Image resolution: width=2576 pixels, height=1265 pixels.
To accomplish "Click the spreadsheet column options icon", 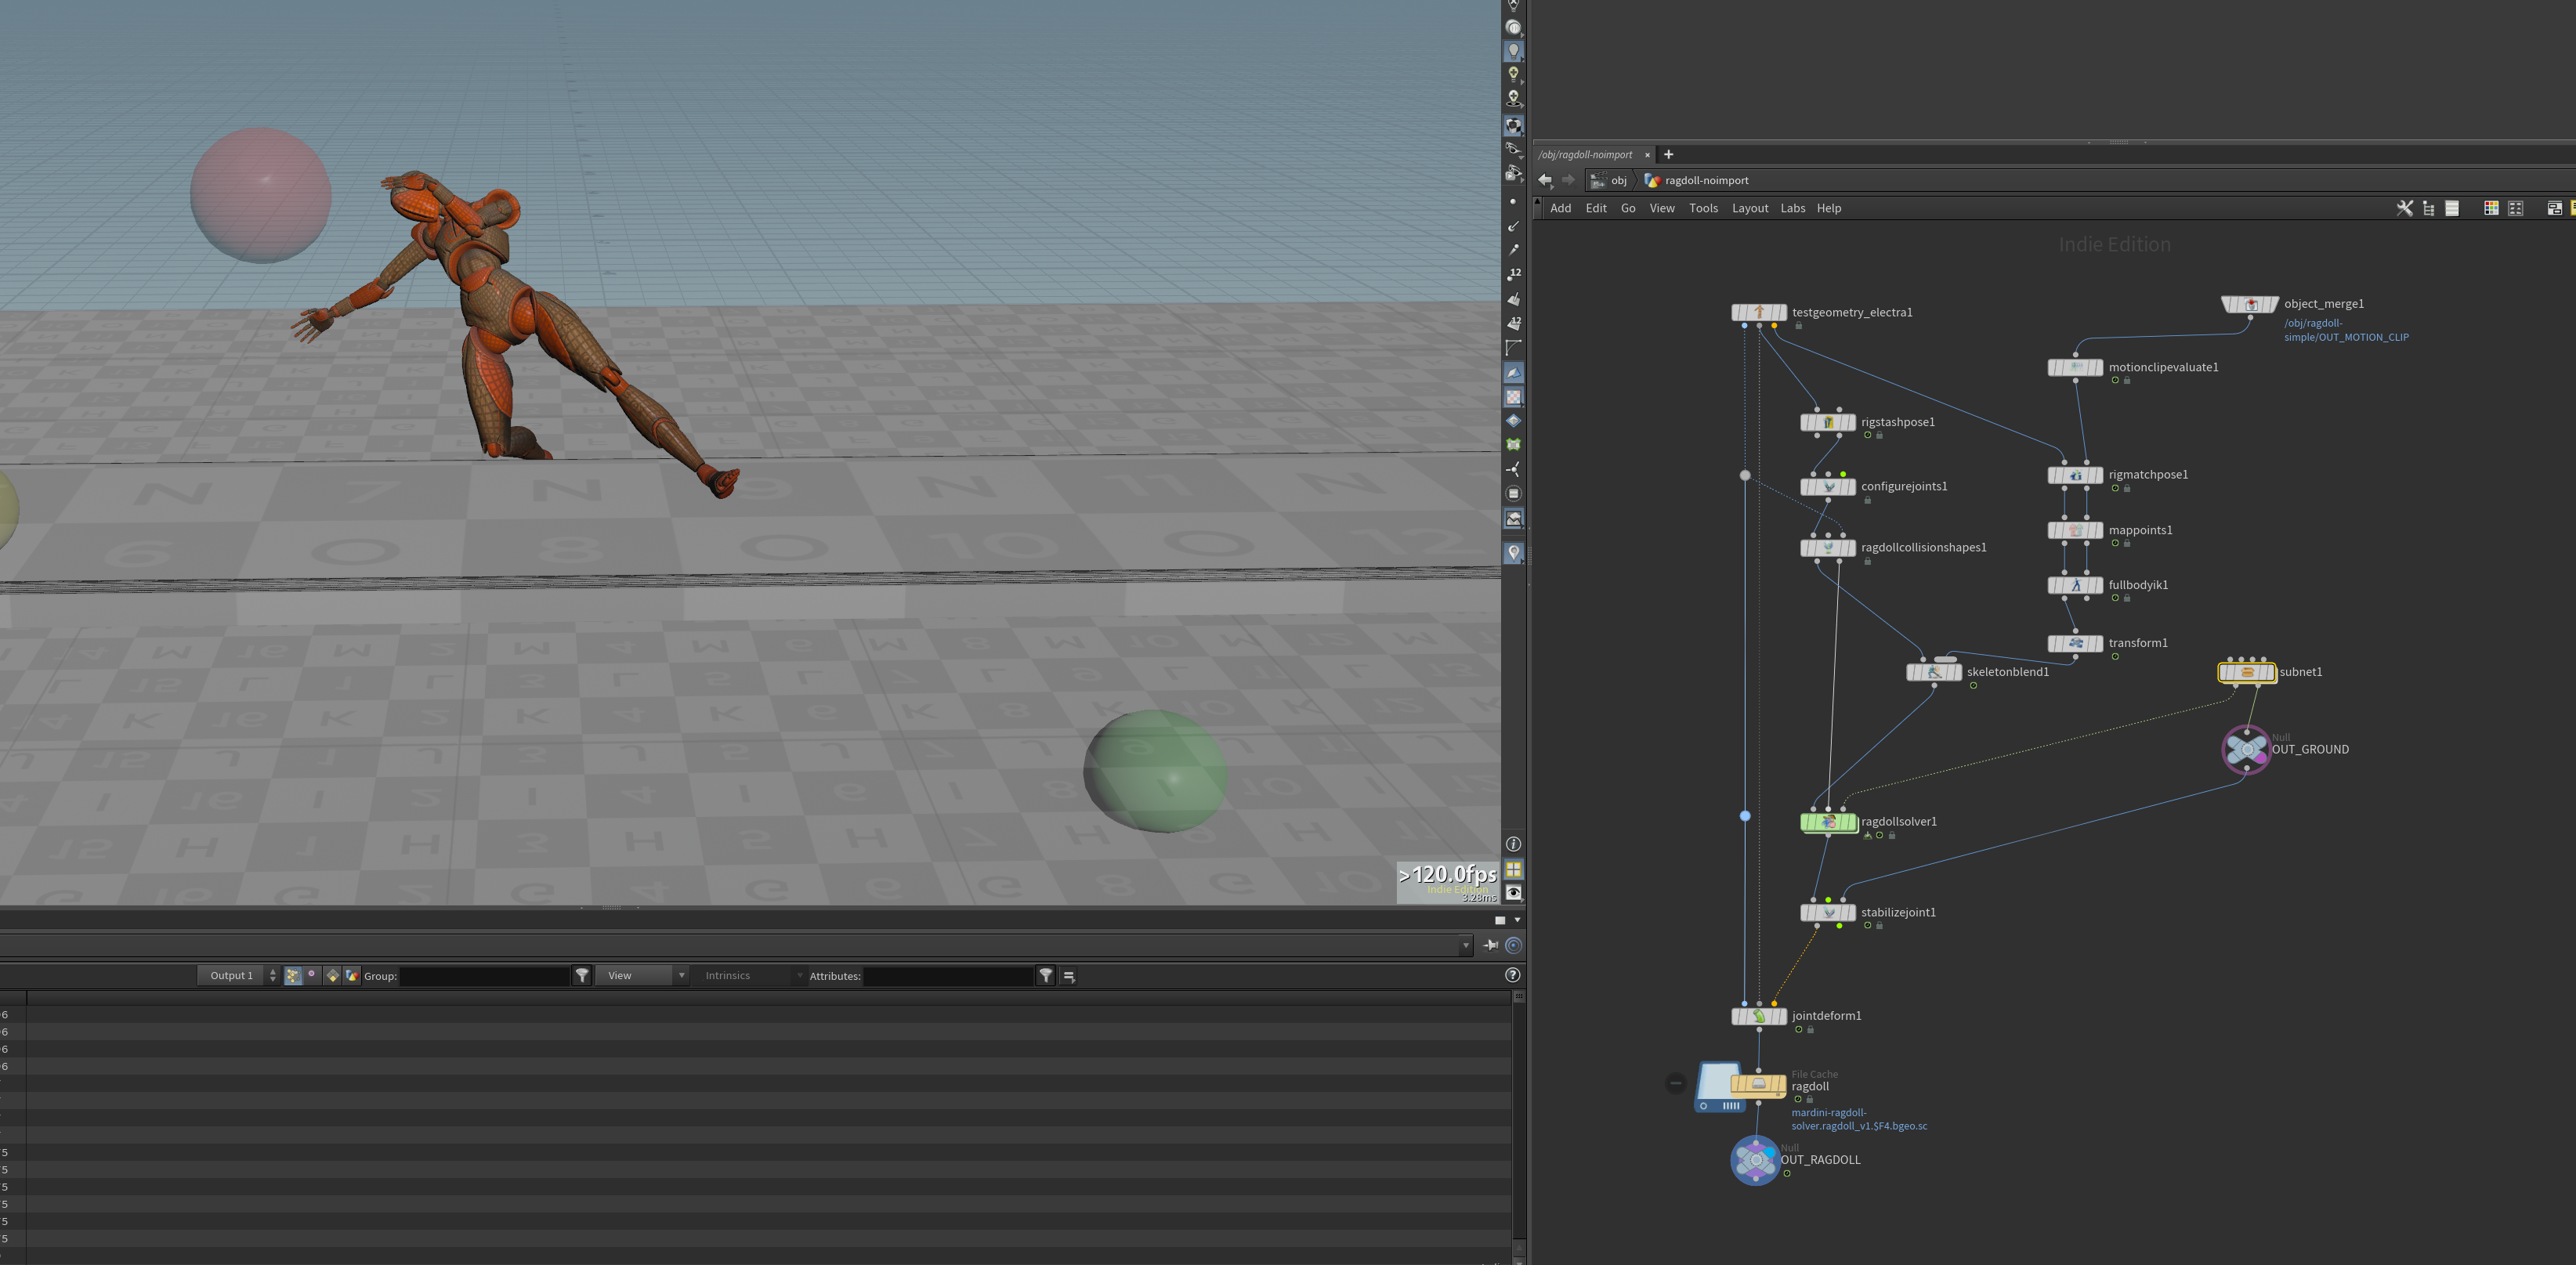I will pyautogui.click(x=1069, y=976).
